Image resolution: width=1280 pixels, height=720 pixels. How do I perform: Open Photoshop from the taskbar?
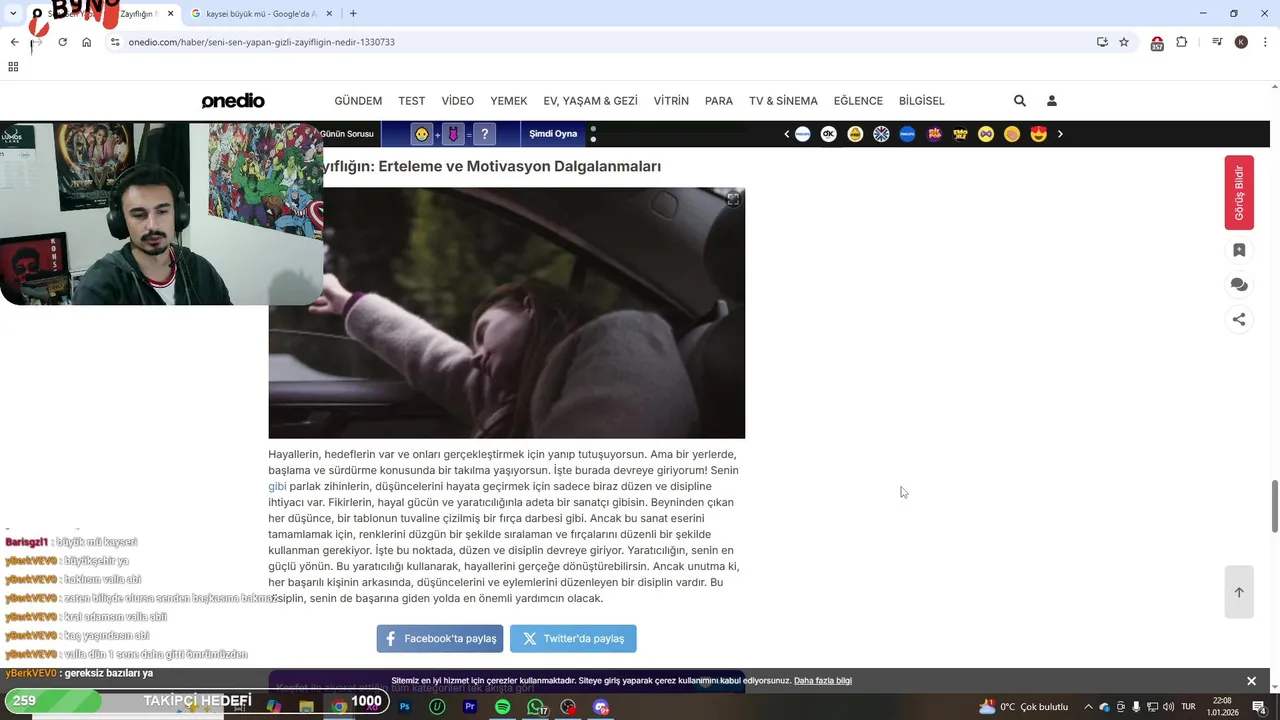pos(405,707)
